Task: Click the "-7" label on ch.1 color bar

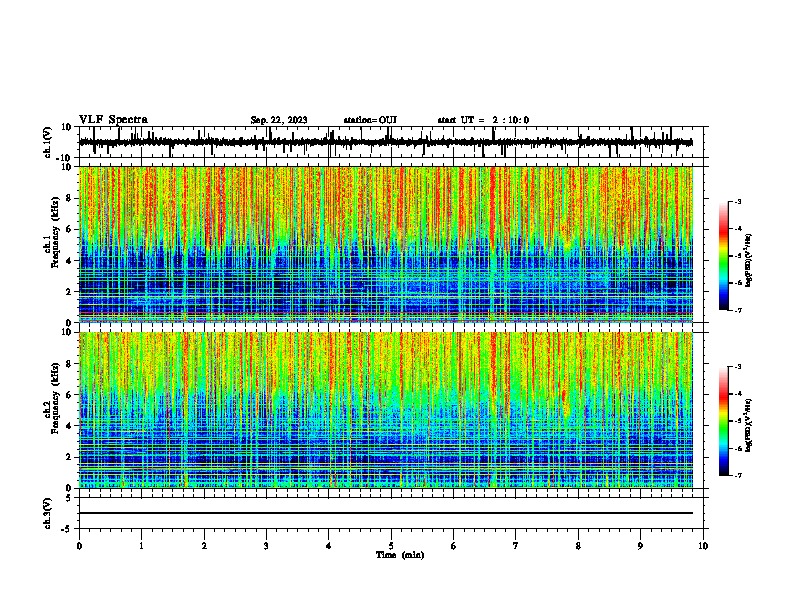Action: coord(738,310)
